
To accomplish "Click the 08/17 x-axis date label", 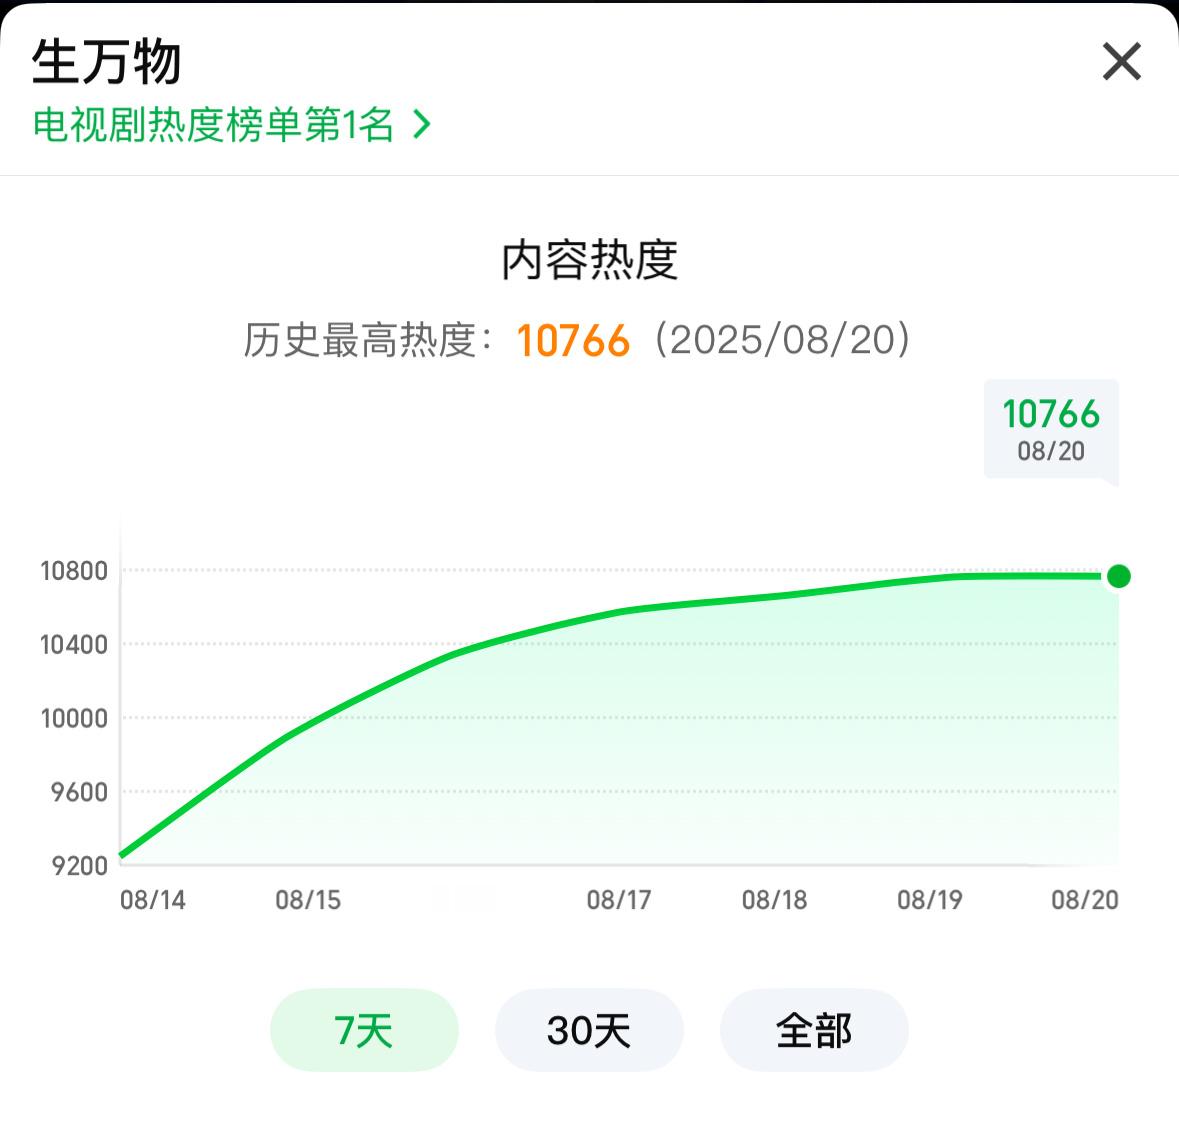I will click(x=619, y=900).
